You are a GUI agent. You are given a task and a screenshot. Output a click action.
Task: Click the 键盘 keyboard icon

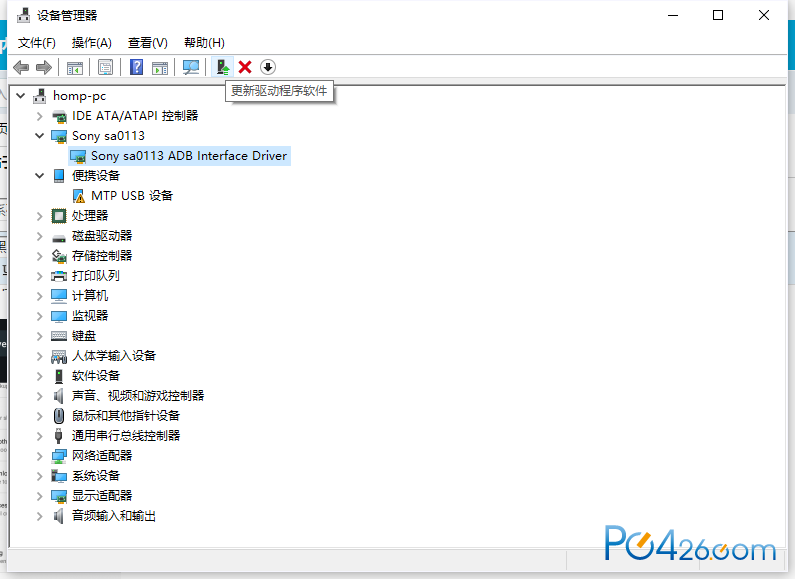pos(59,336)
